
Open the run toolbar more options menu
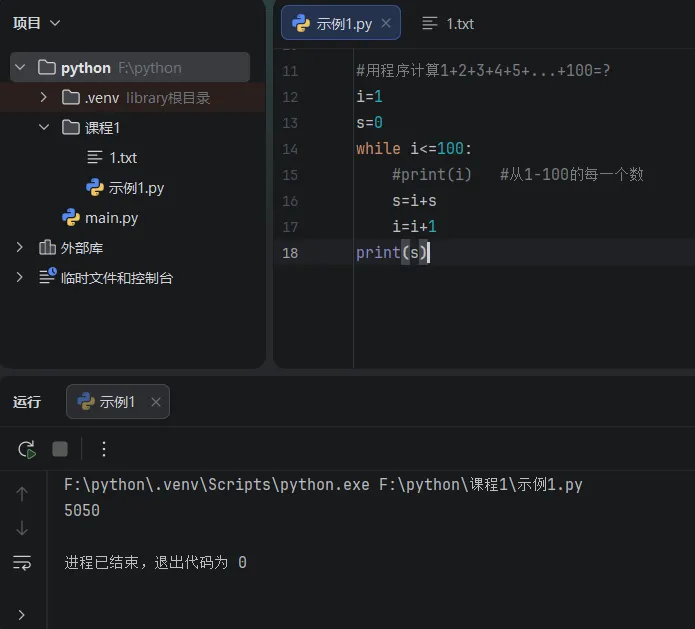coord(104,449)
